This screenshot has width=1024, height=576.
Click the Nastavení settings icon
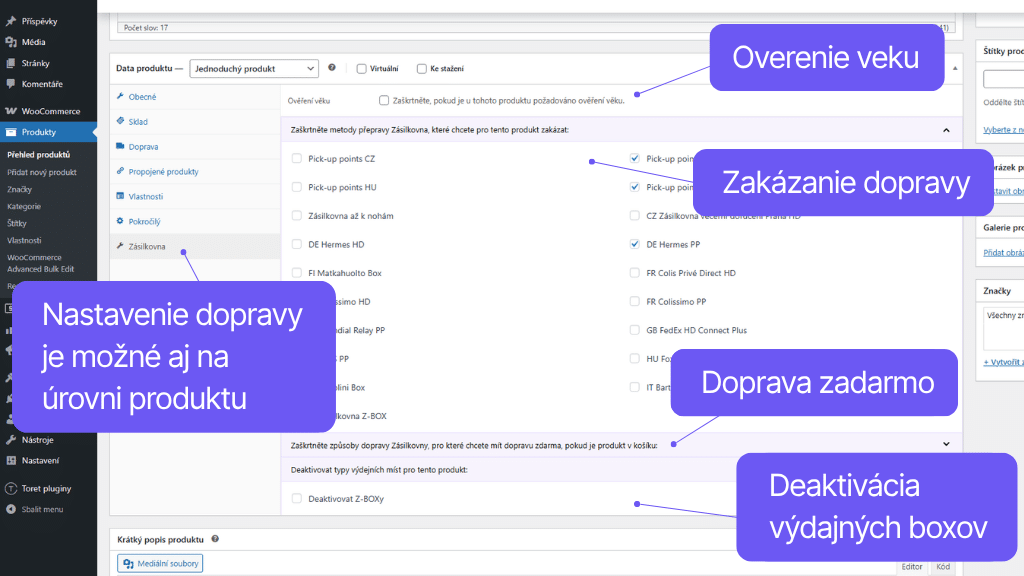10,460
